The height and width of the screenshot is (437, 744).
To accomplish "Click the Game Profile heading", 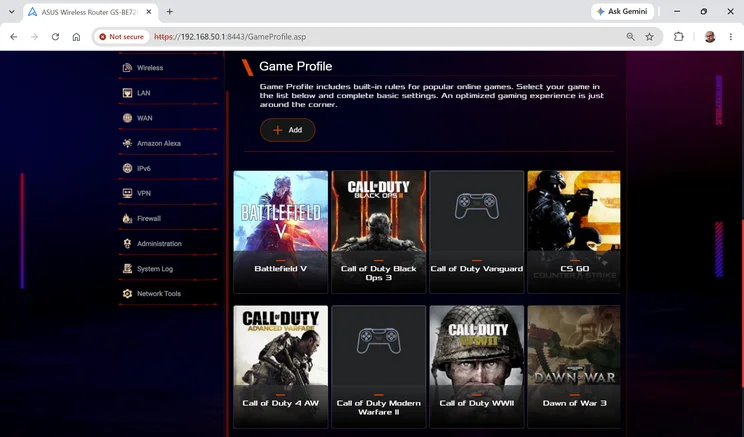I will tap(296, 66).
